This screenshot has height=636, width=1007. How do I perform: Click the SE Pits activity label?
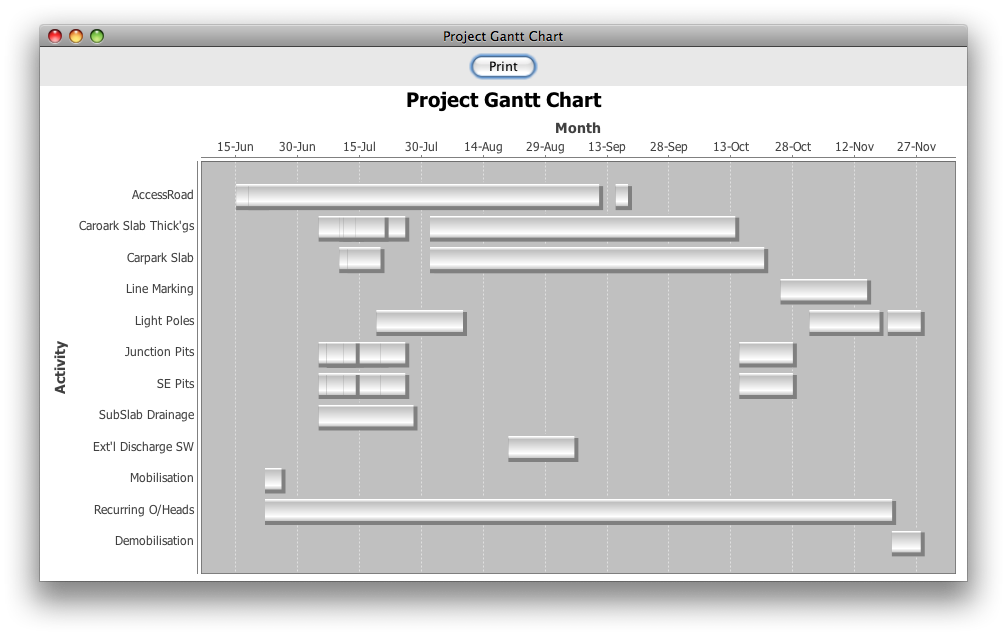pyautogui.click(x=175, y=384)
